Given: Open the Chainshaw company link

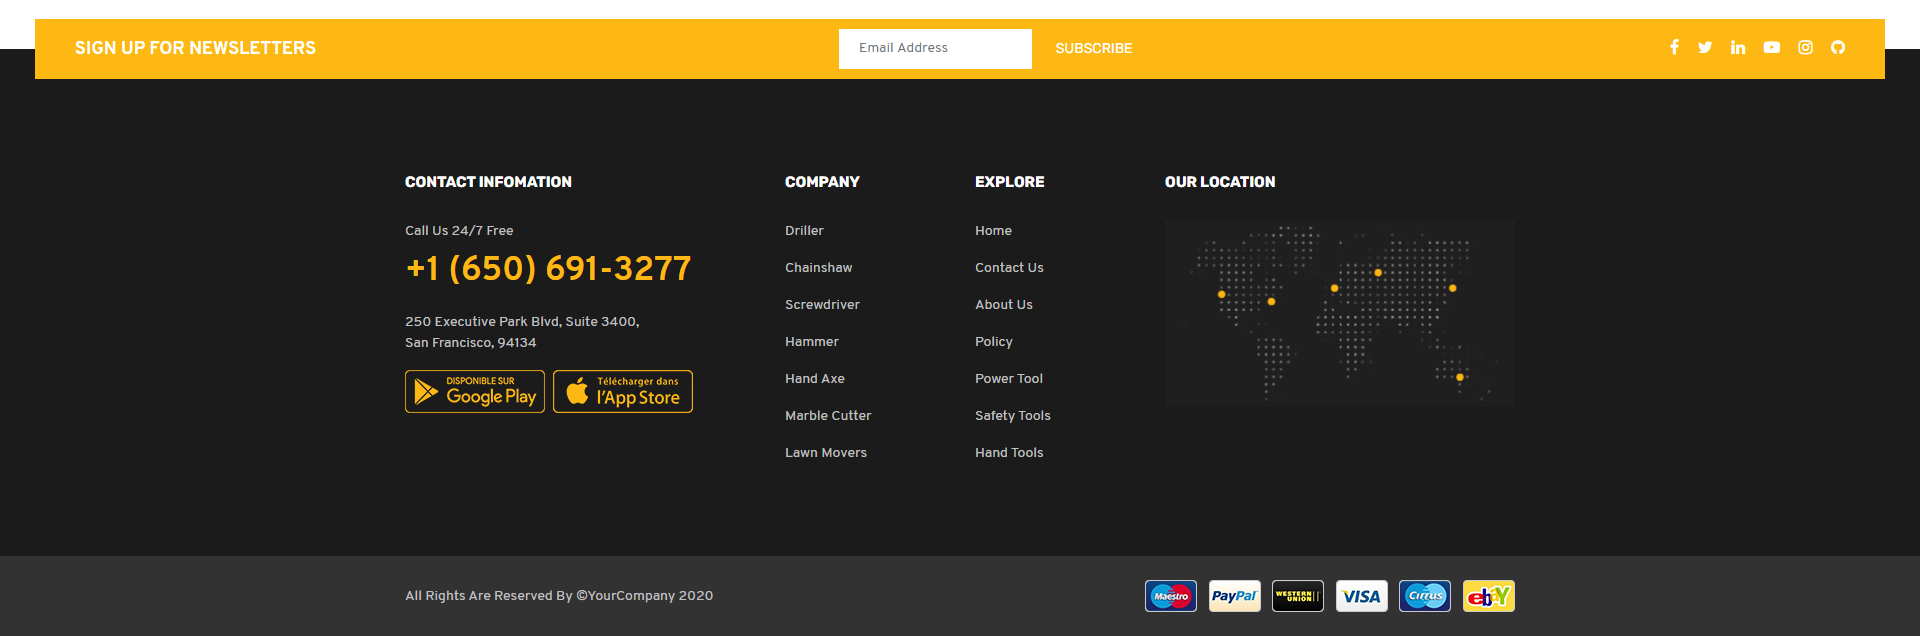Looking at the screenshot, I should click(818, 268).
